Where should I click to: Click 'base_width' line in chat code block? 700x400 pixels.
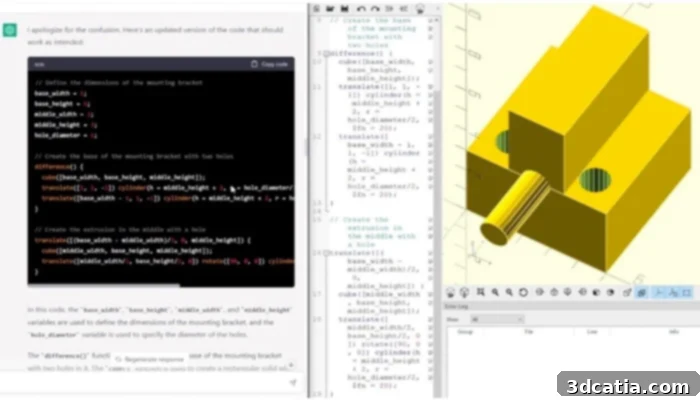61,93
